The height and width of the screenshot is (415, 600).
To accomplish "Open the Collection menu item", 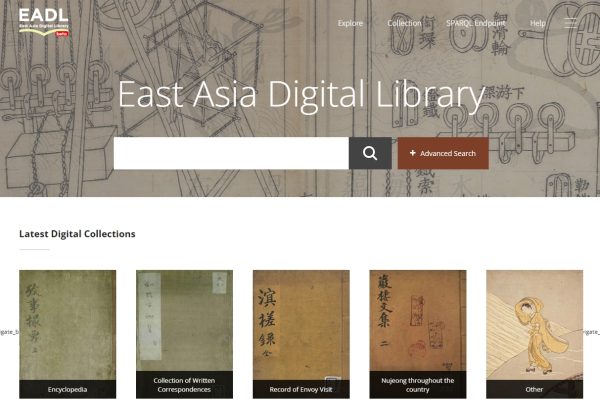I will point(404,23).
